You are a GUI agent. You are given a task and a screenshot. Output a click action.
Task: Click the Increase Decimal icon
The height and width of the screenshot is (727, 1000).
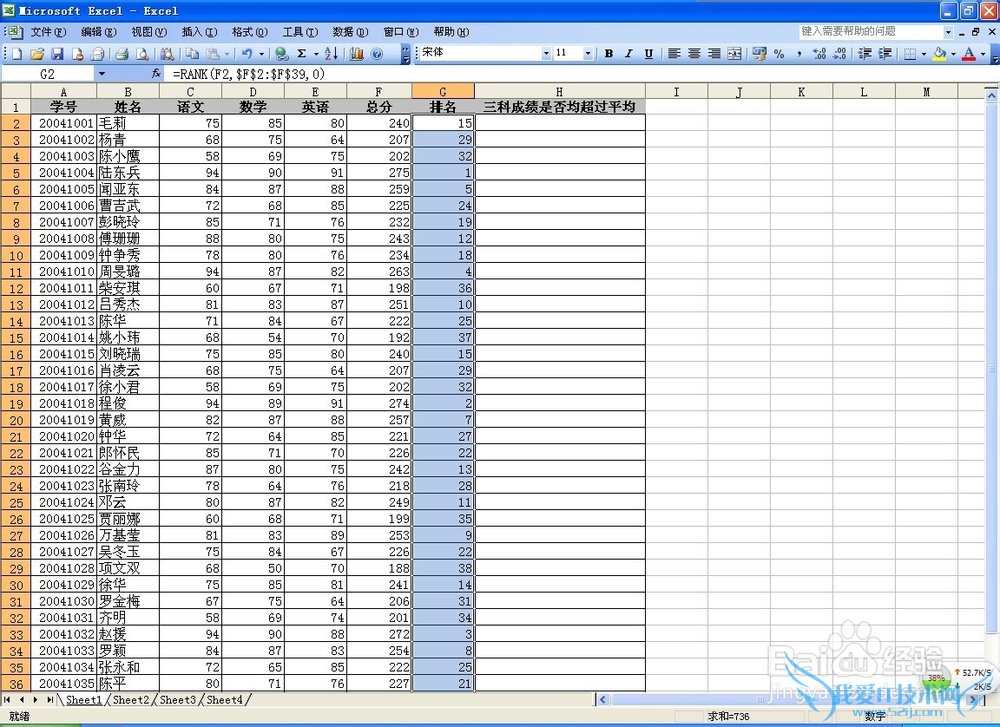pos(820,54)
